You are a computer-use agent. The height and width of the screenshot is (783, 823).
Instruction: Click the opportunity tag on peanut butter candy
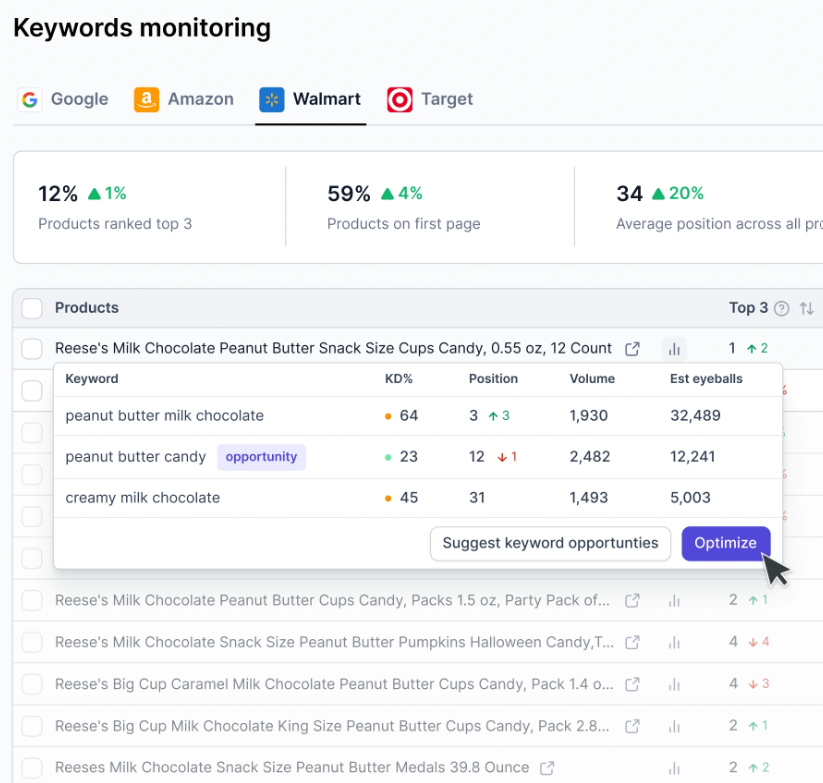click(x=261, y=457)
